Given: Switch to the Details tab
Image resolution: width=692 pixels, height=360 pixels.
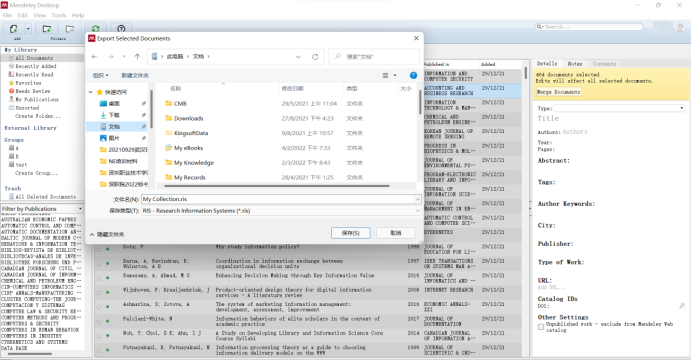Looking at the screenshot, I should [x=547, y=64].
